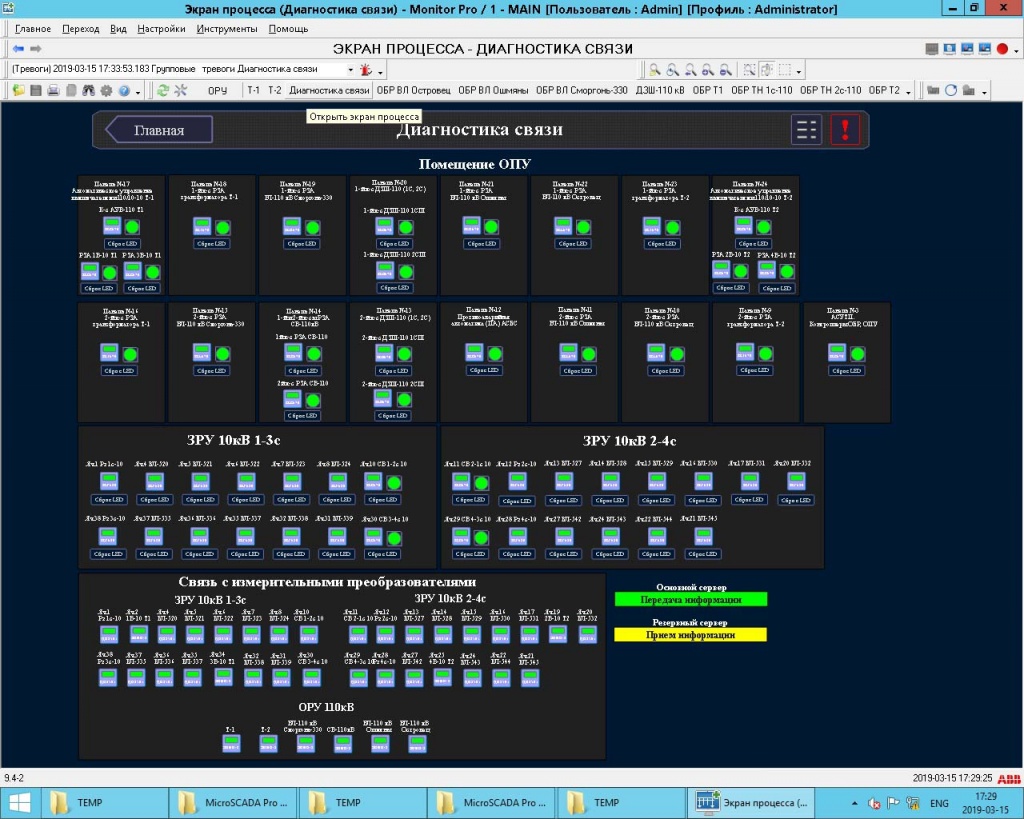
Task: Click green status indicator in Panel №18
Action: (x=222, y=227)
